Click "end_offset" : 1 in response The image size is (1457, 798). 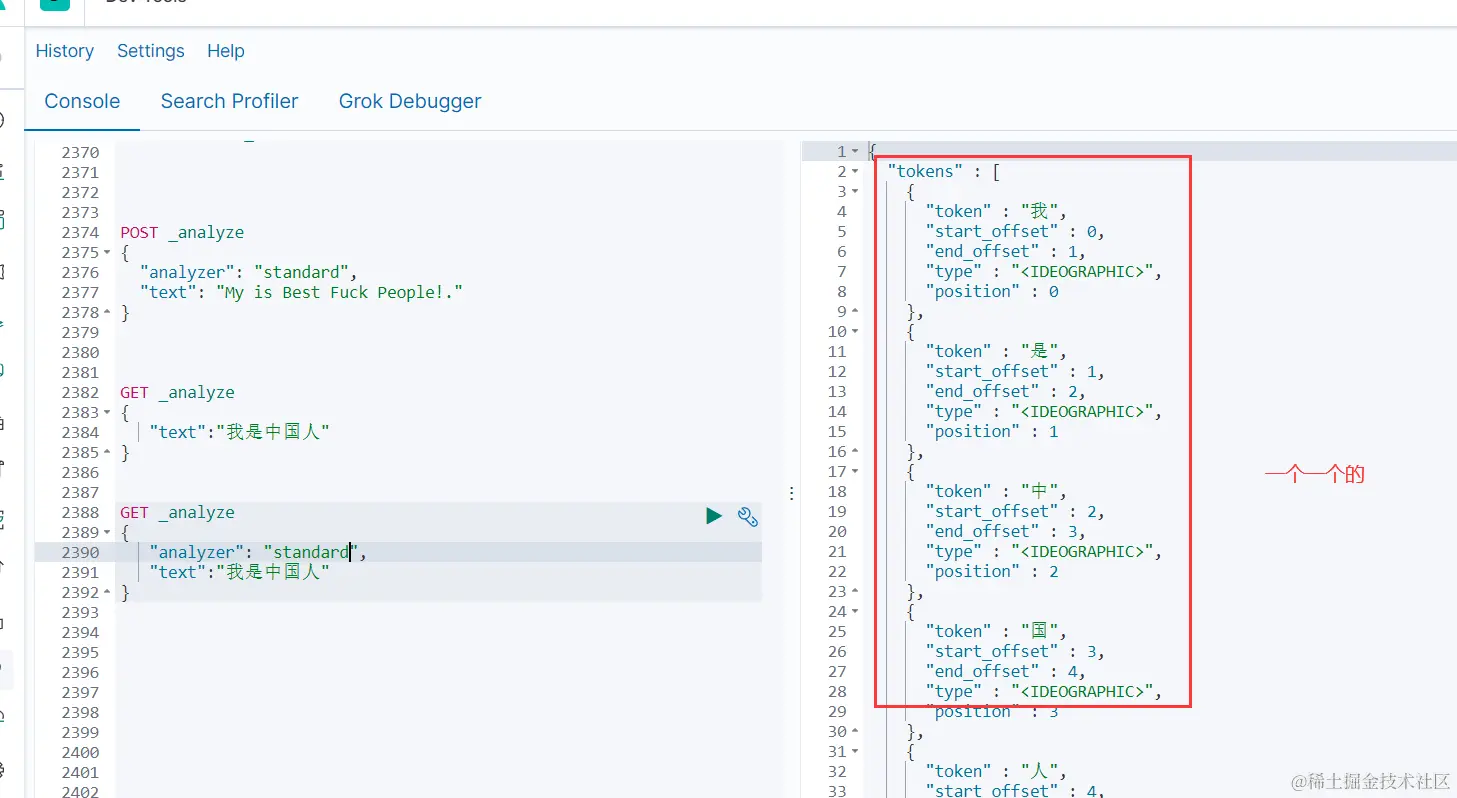pyautogui.click(x=1005, y=252)
